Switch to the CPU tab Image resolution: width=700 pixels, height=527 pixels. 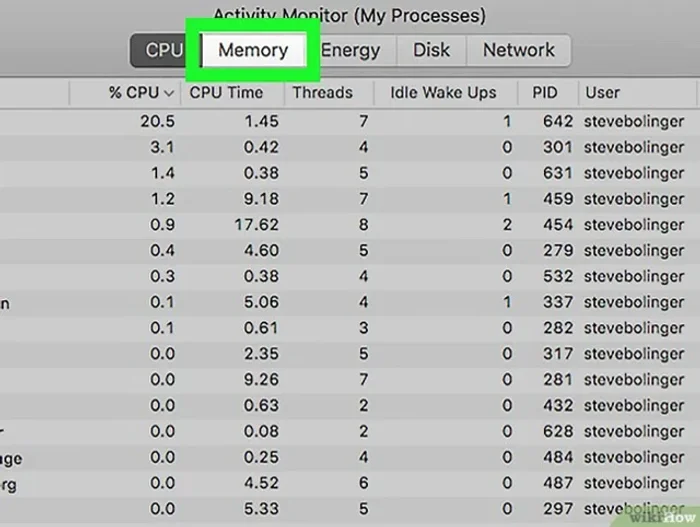(164, 50)
